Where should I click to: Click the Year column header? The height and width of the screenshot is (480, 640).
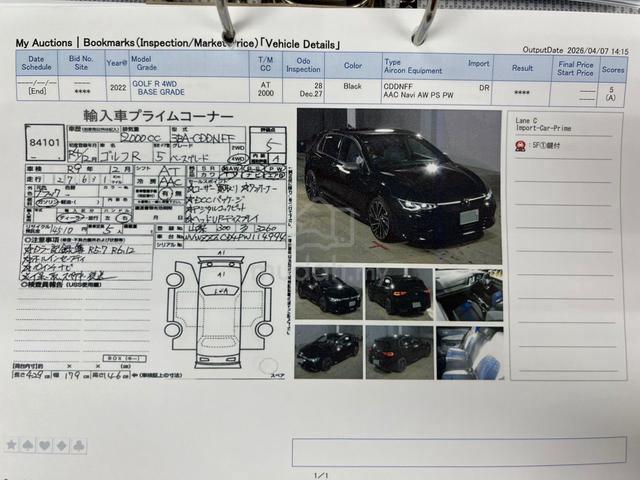(x=117, y=64)
